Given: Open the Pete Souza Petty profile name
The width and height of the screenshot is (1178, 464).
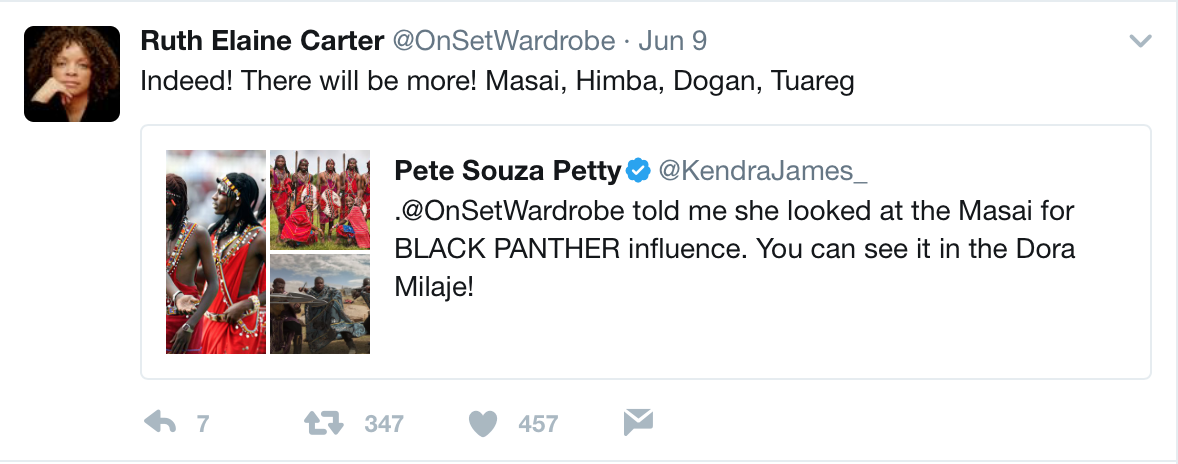Looking at the screenshot, I should (508, 171).
